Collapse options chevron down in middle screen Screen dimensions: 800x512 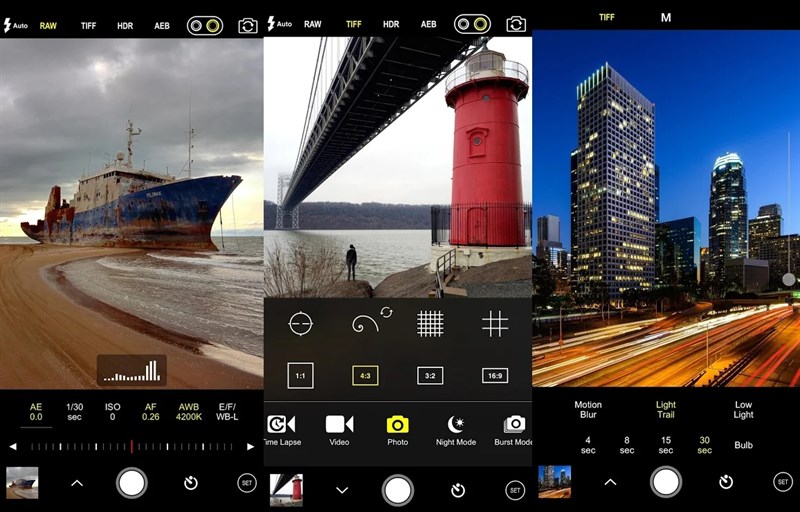[342, 491]
